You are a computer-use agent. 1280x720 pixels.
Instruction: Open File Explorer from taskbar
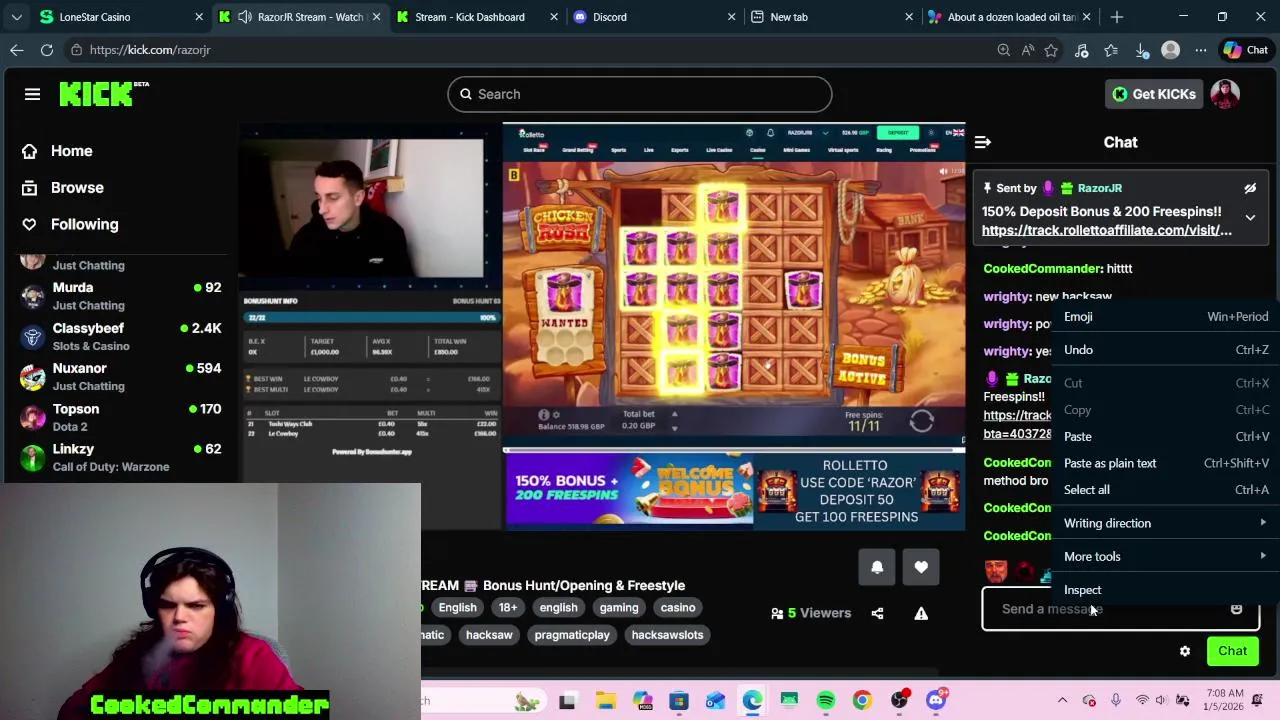[x=605, y=700]
